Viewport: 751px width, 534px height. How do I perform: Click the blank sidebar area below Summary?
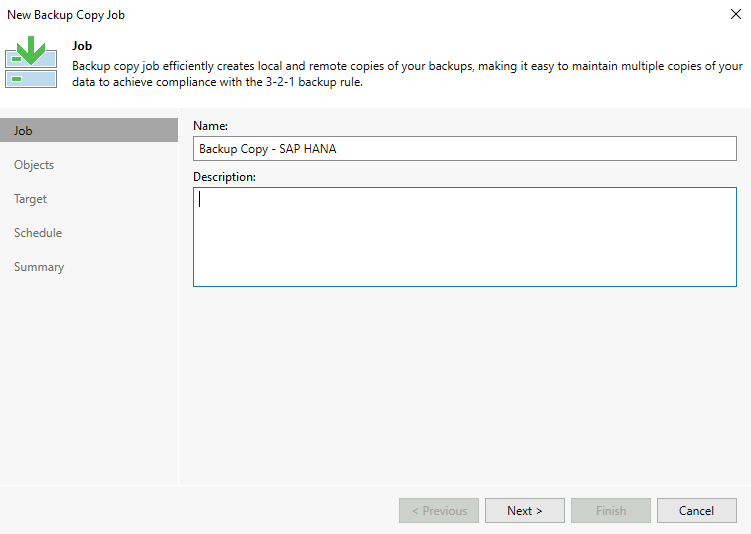(89, 380)
